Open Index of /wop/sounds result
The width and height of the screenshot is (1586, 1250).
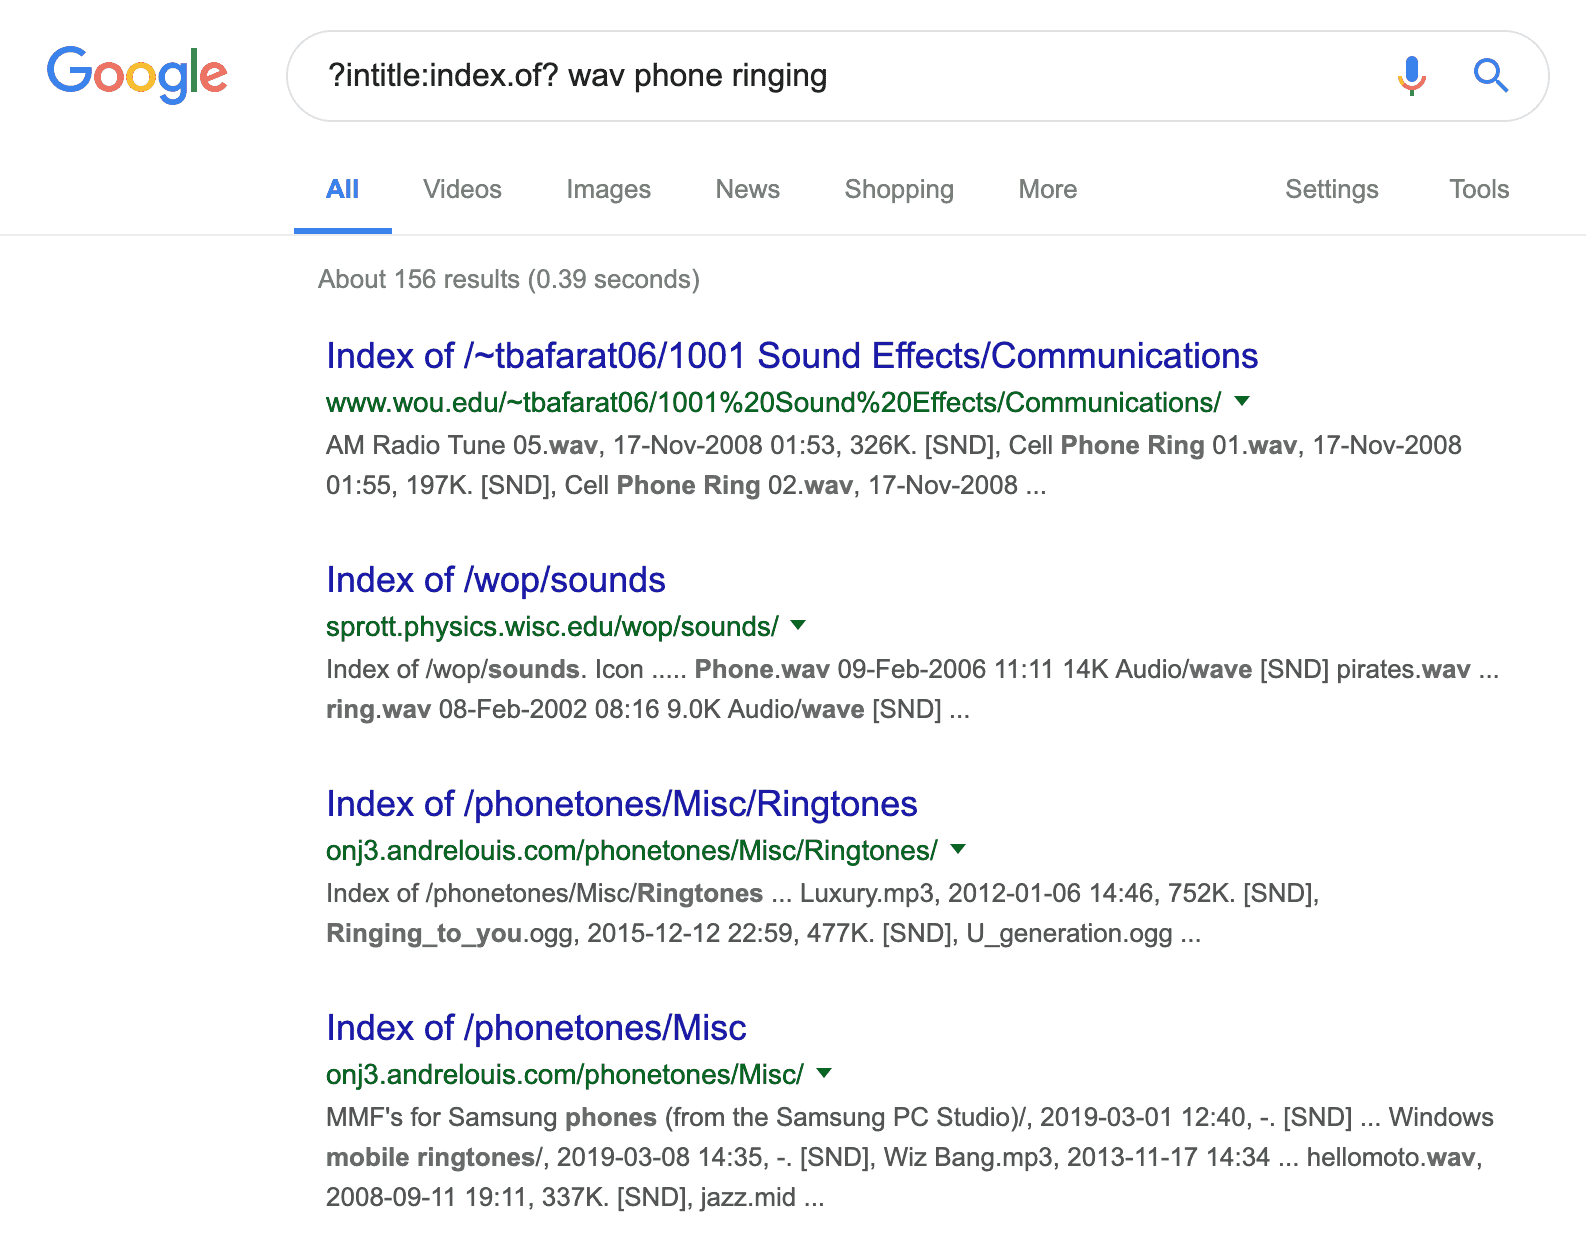pyautogui.click(x=495, y=580)
